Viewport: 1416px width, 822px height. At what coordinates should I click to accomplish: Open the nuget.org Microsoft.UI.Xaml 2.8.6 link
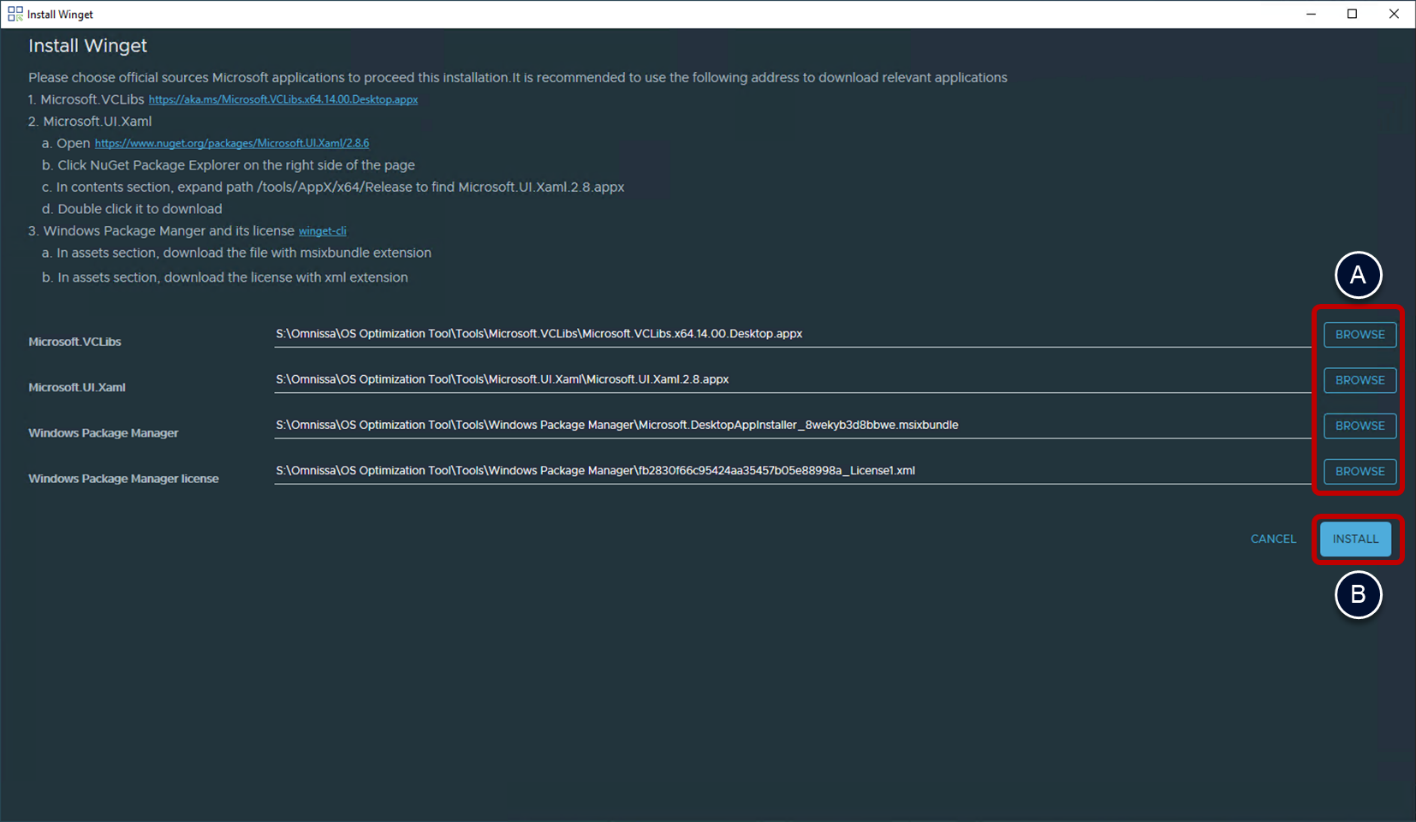pyautogui.click(x=232, y=144)
